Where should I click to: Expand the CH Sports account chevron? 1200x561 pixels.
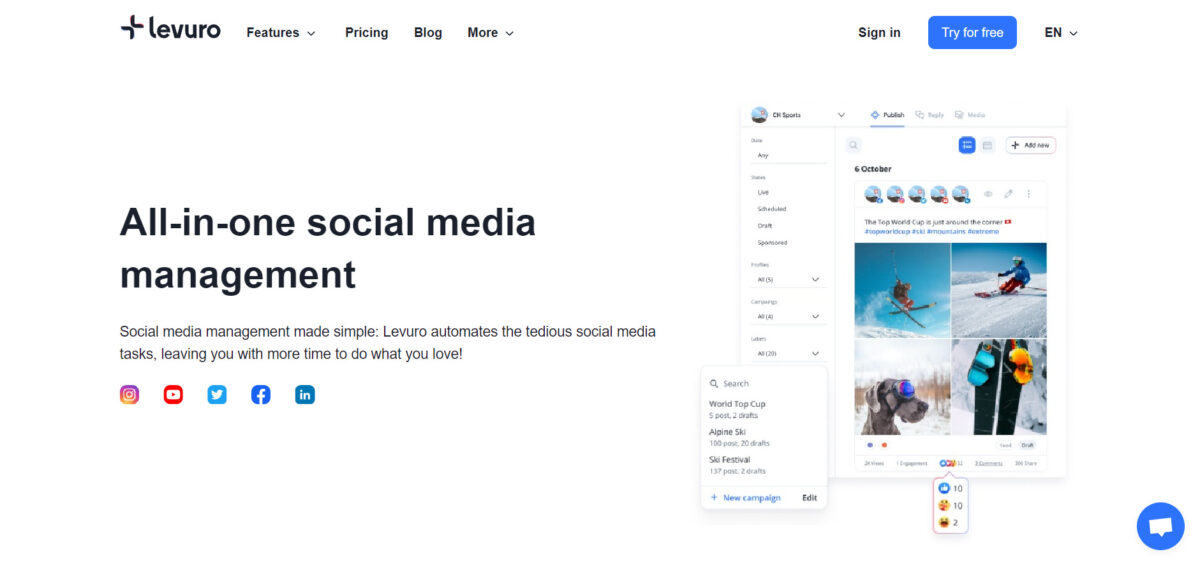(841, 115)
